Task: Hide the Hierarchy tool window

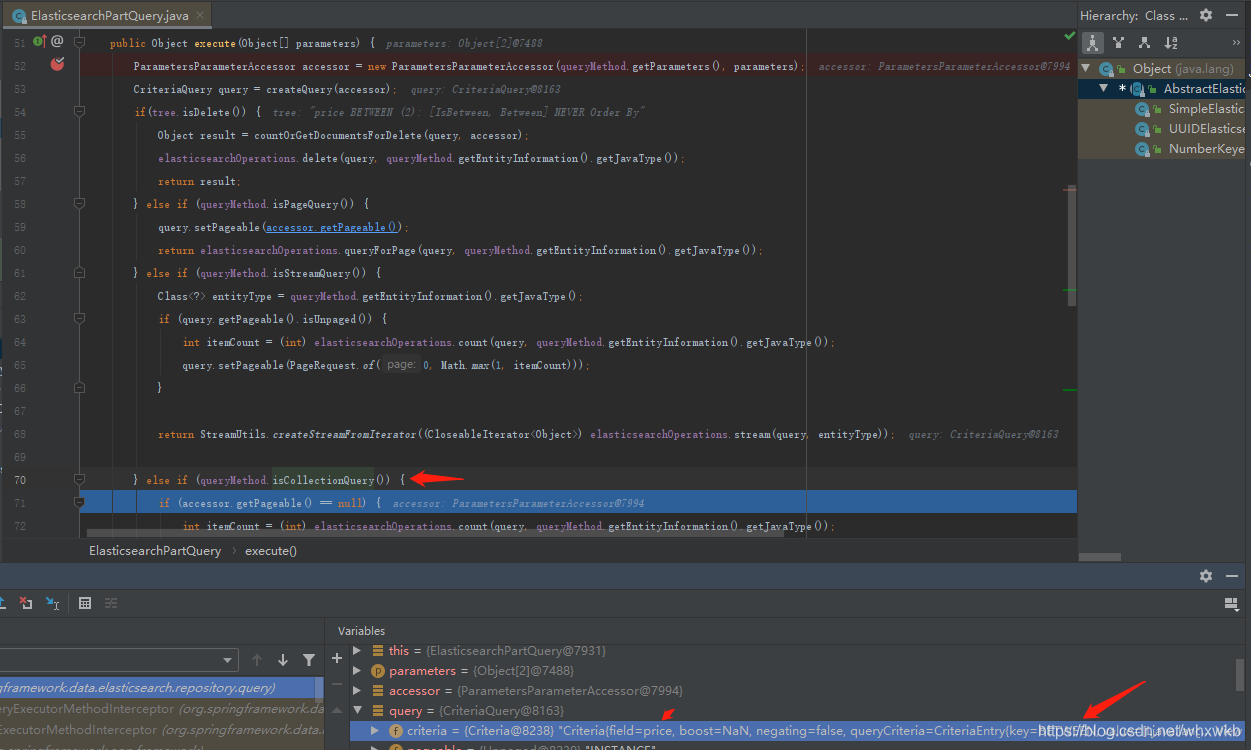Action: 1232,15
